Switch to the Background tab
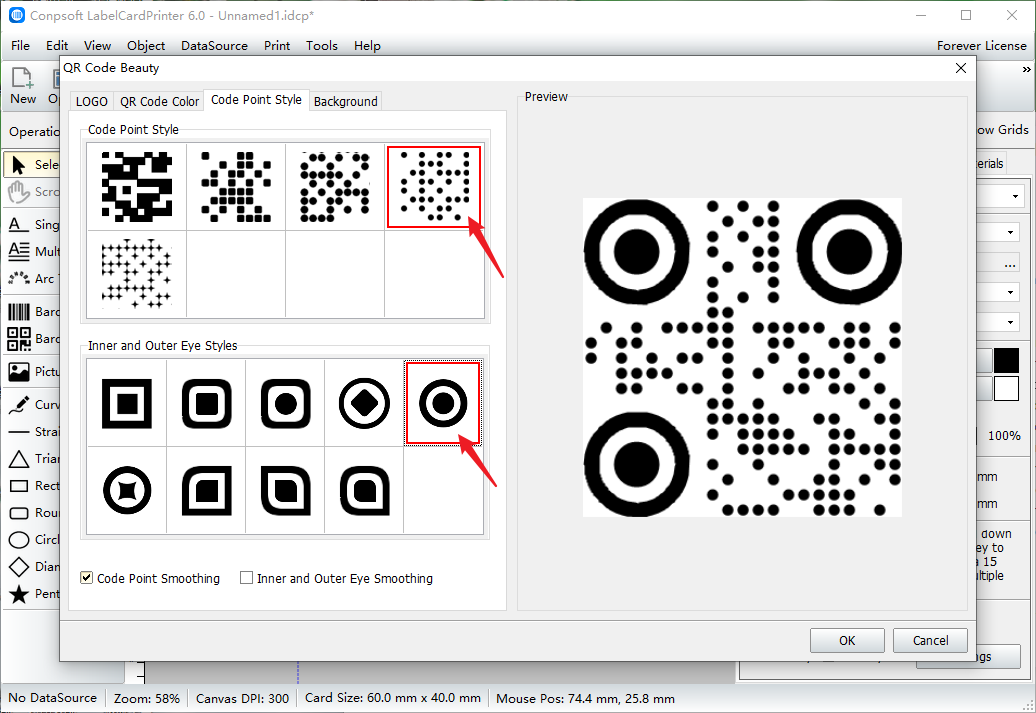Image resolution: width=1036 pixels, height=713 pixels. click(346, 101)
